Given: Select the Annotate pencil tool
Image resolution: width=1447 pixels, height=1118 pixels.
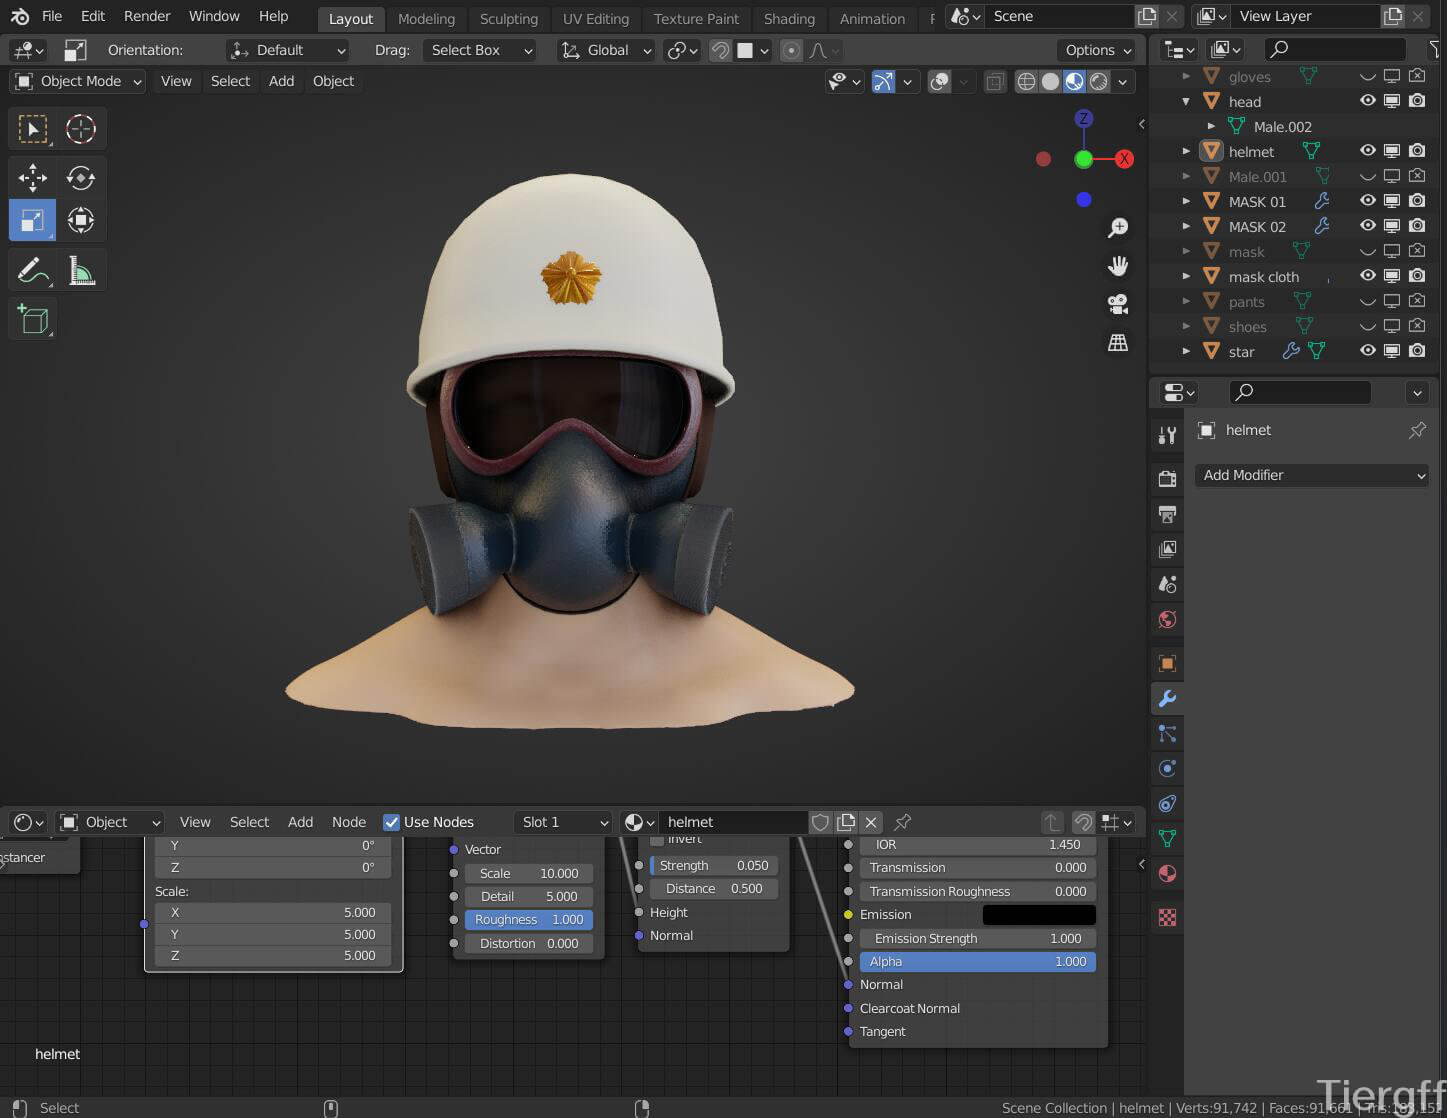Looking at the screenshot, I should pos(33,271).
